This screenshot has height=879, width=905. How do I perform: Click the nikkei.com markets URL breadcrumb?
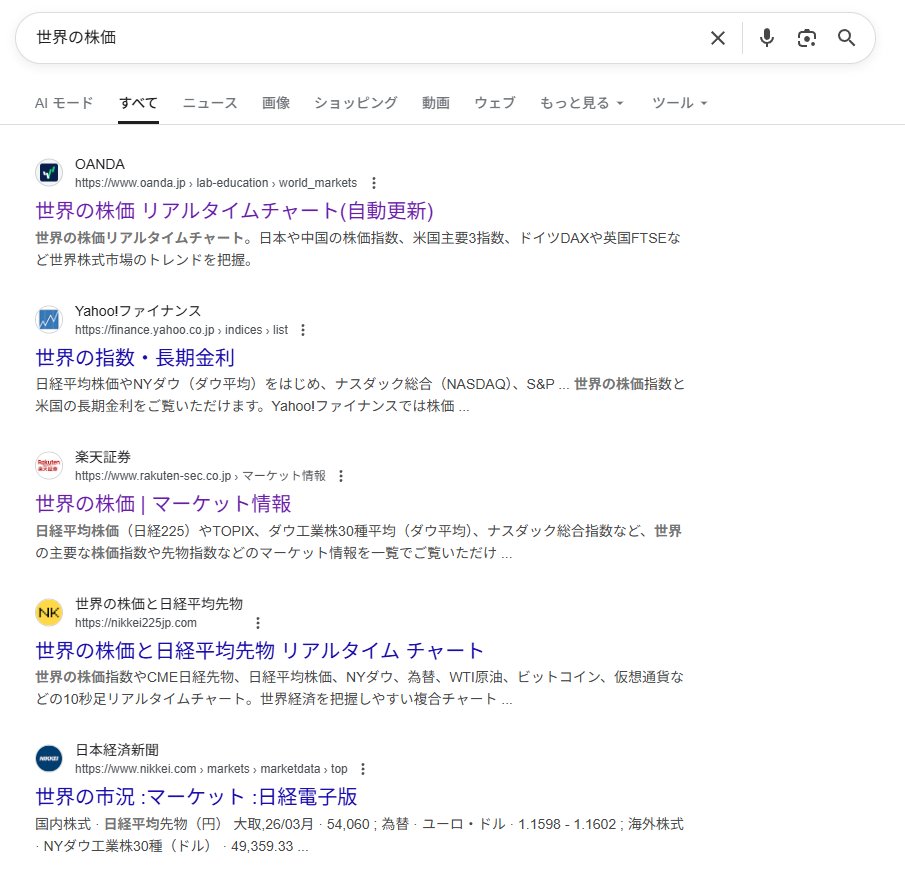[x=211, y=769]
